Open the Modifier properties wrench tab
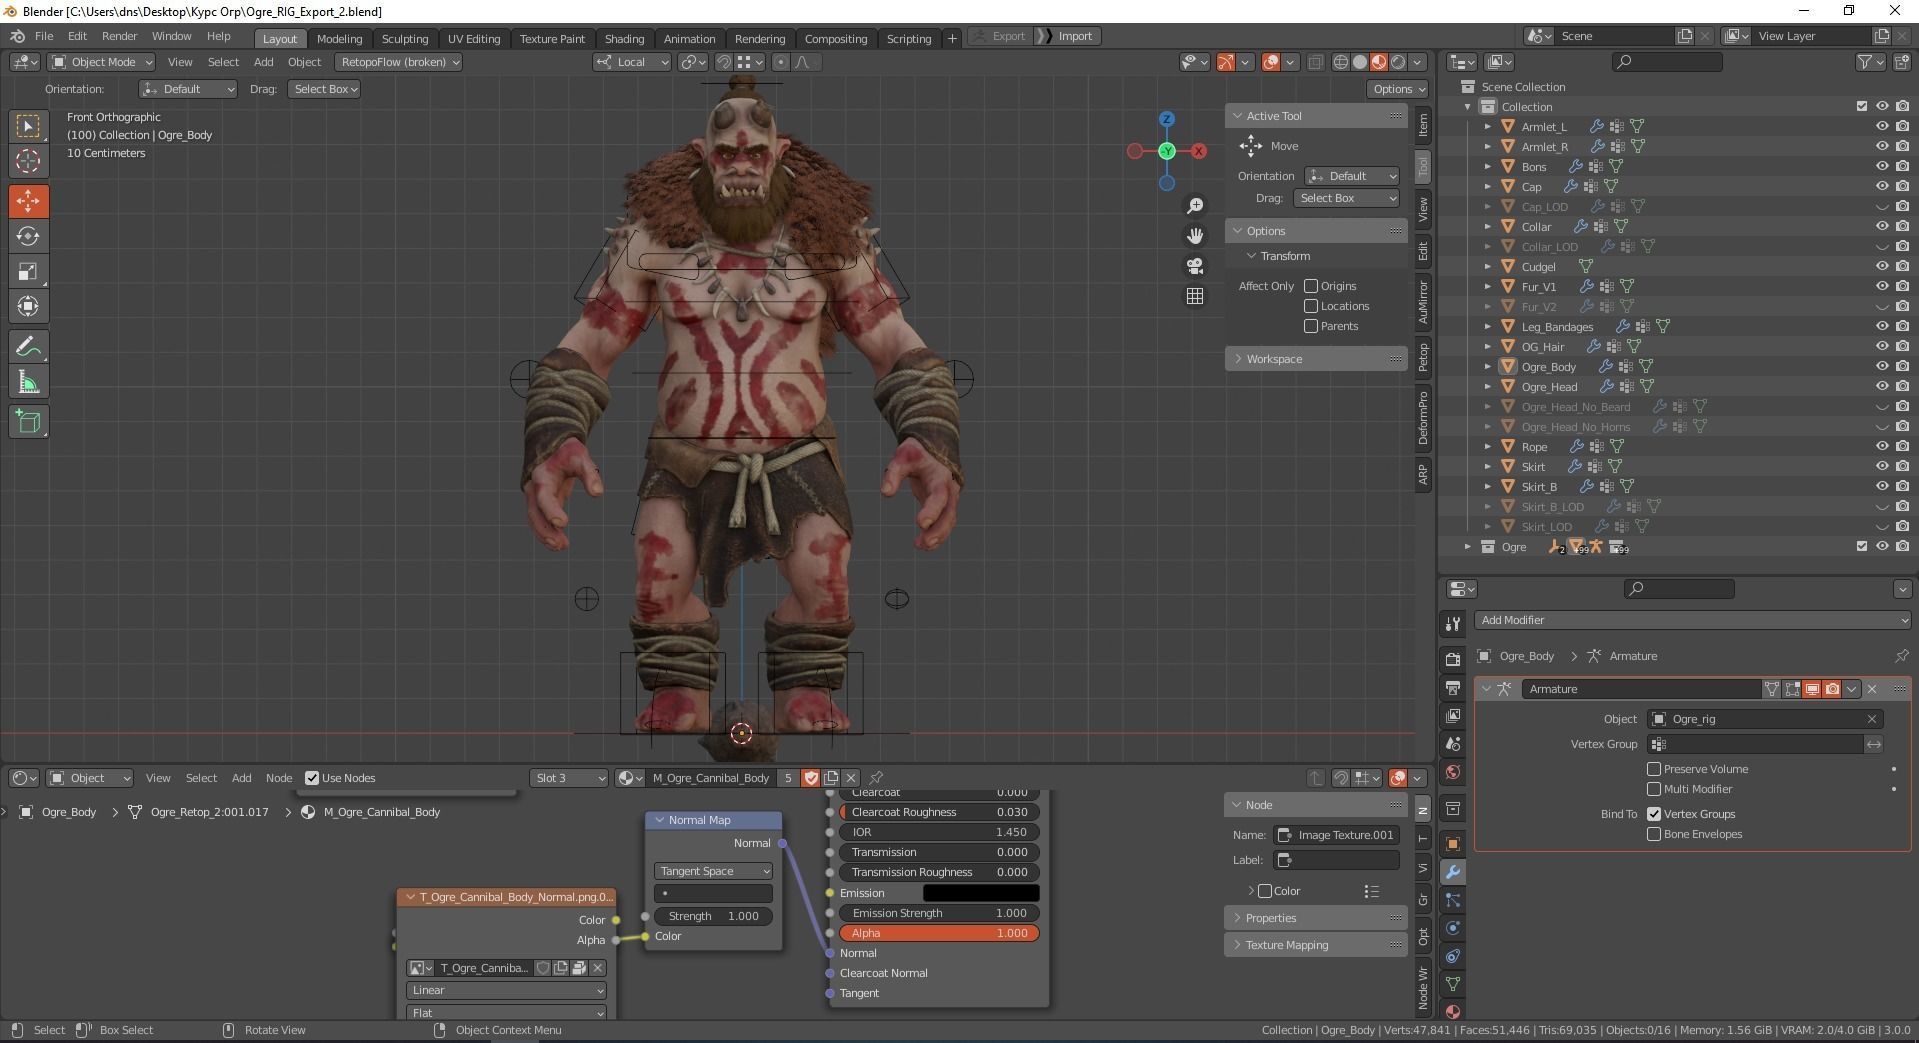The width and height of the screenshot is (1919, 1043). click(1453, 872)
